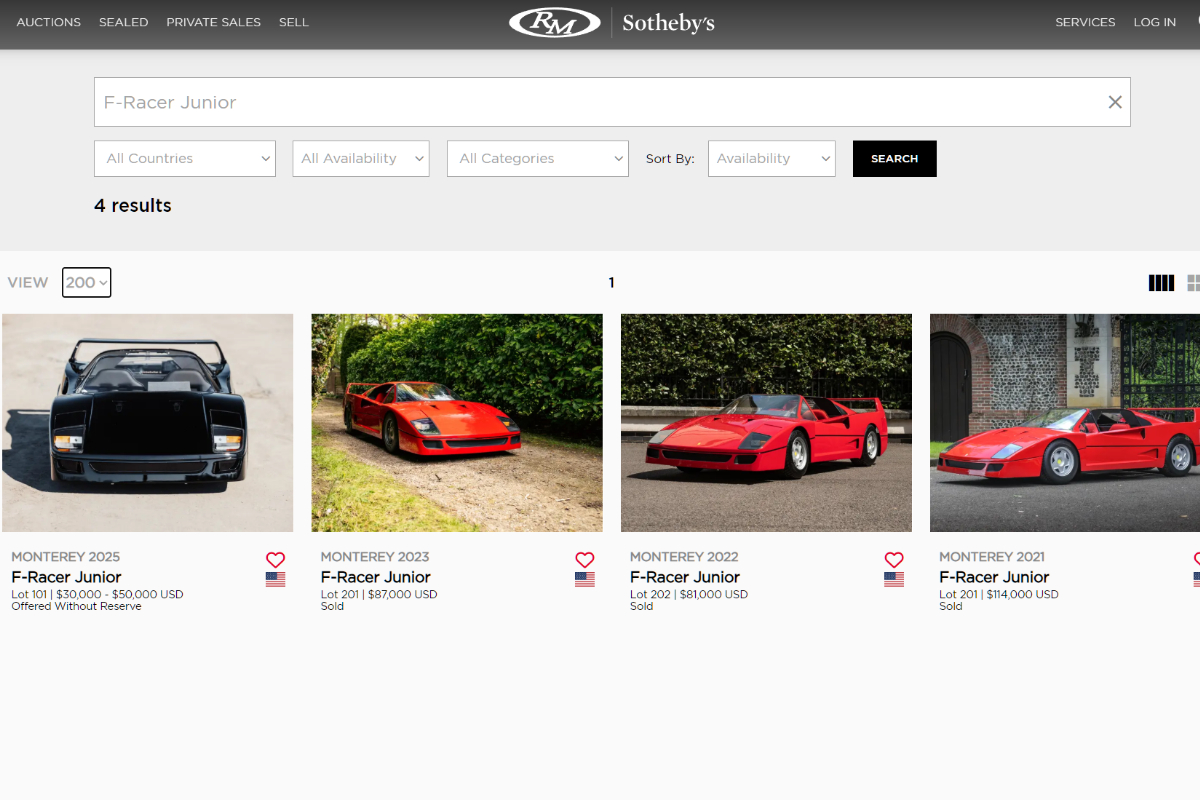Open the Monterey 2022 red car thumbnail
The image size is (1200, 800).
click(x=766, y=423)
